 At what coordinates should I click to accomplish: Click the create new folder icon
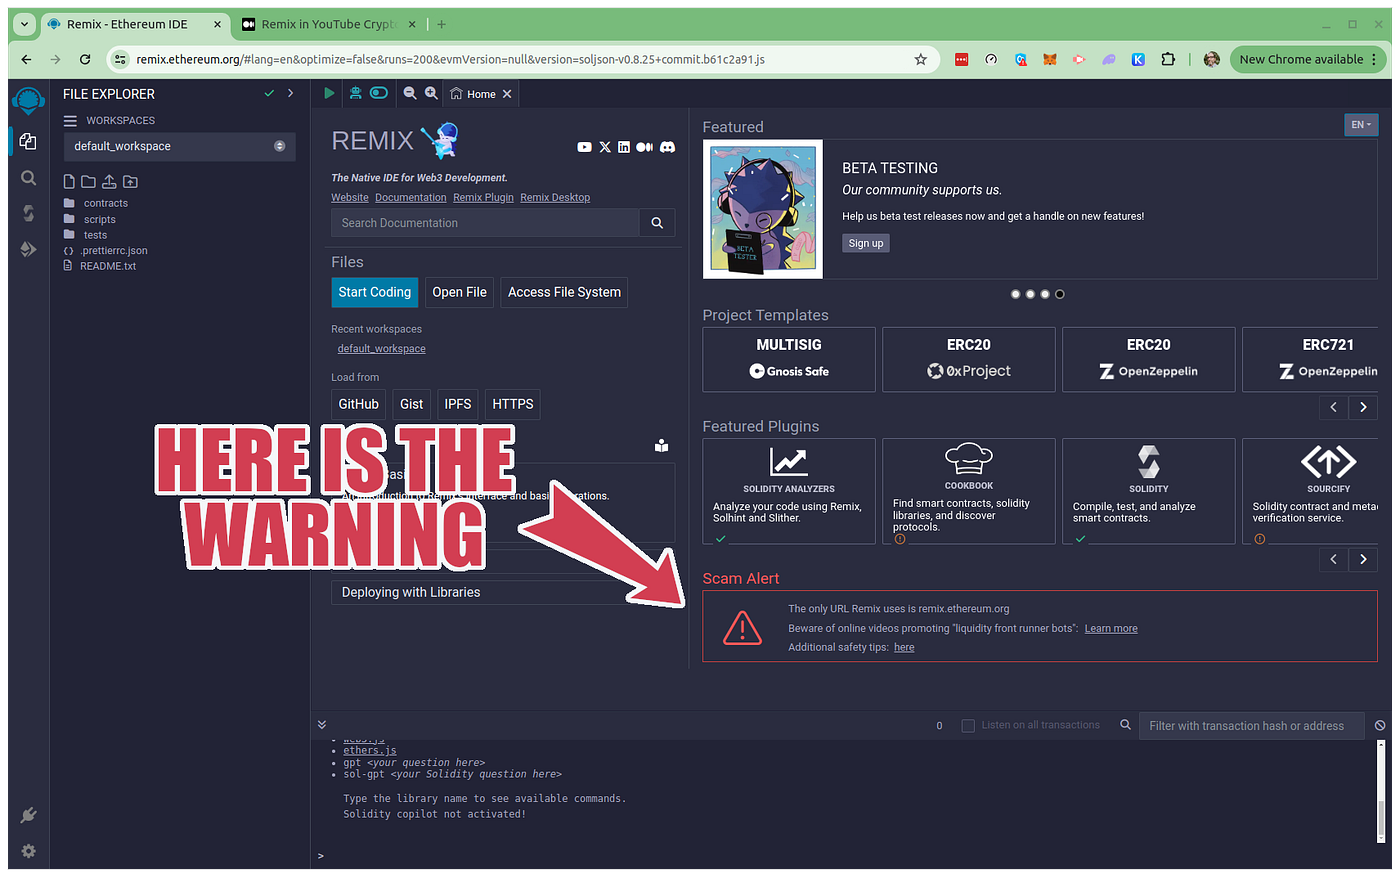pyautogui.click(x=89, y=182)
